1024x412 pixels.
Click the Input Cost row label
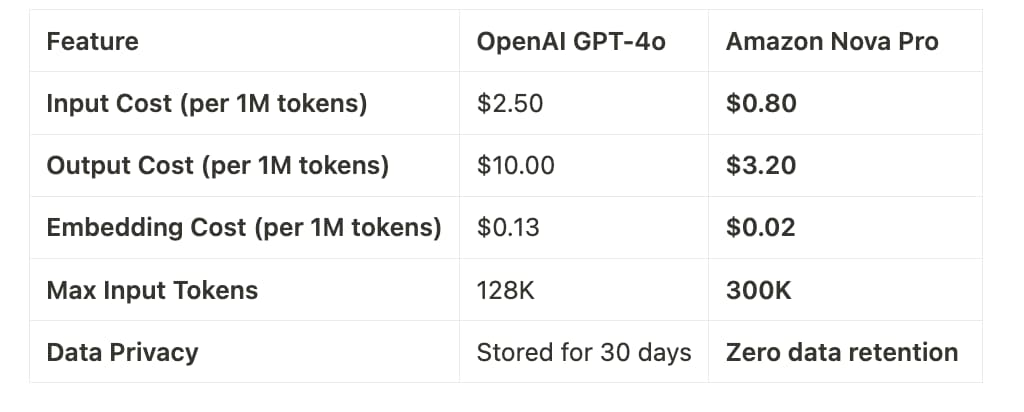(x=207, y=104)
